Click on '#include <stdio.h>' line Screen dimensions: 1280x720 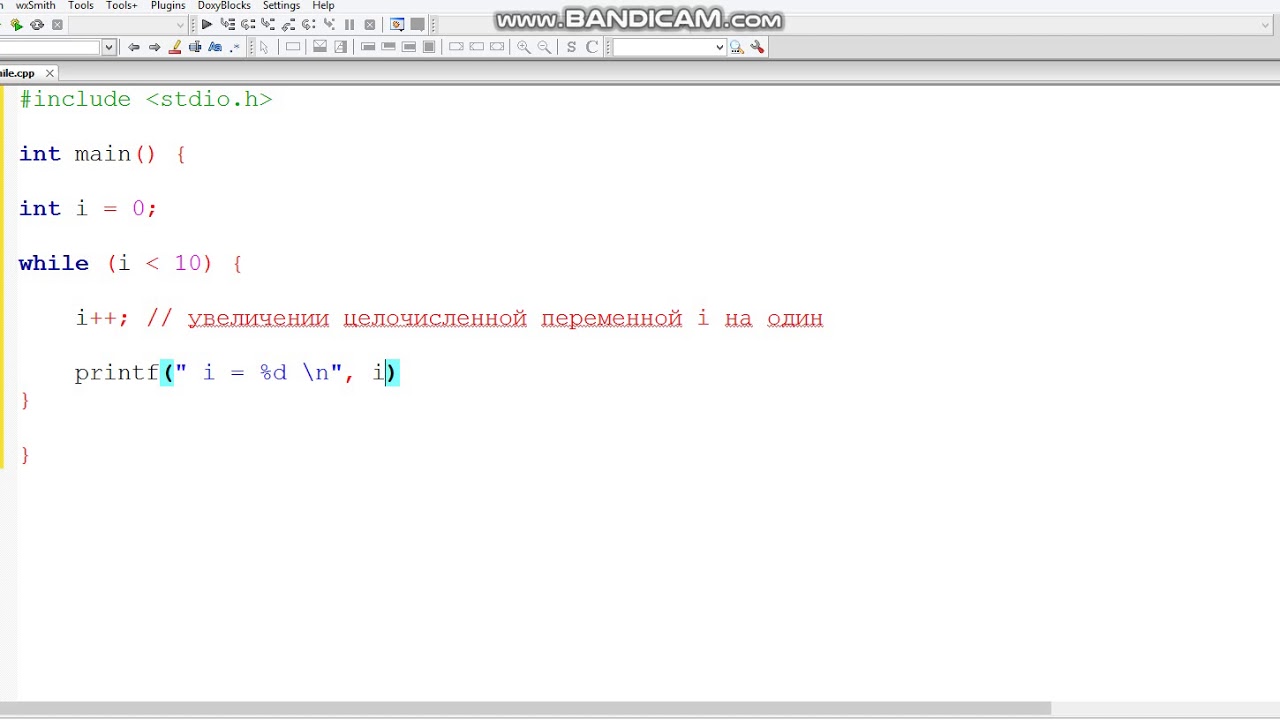tap(146, 99)
